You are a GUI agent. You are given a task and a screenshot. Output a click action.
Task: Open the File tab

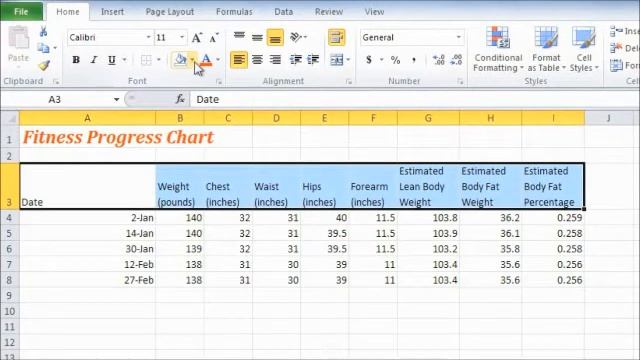coord(21,11)
